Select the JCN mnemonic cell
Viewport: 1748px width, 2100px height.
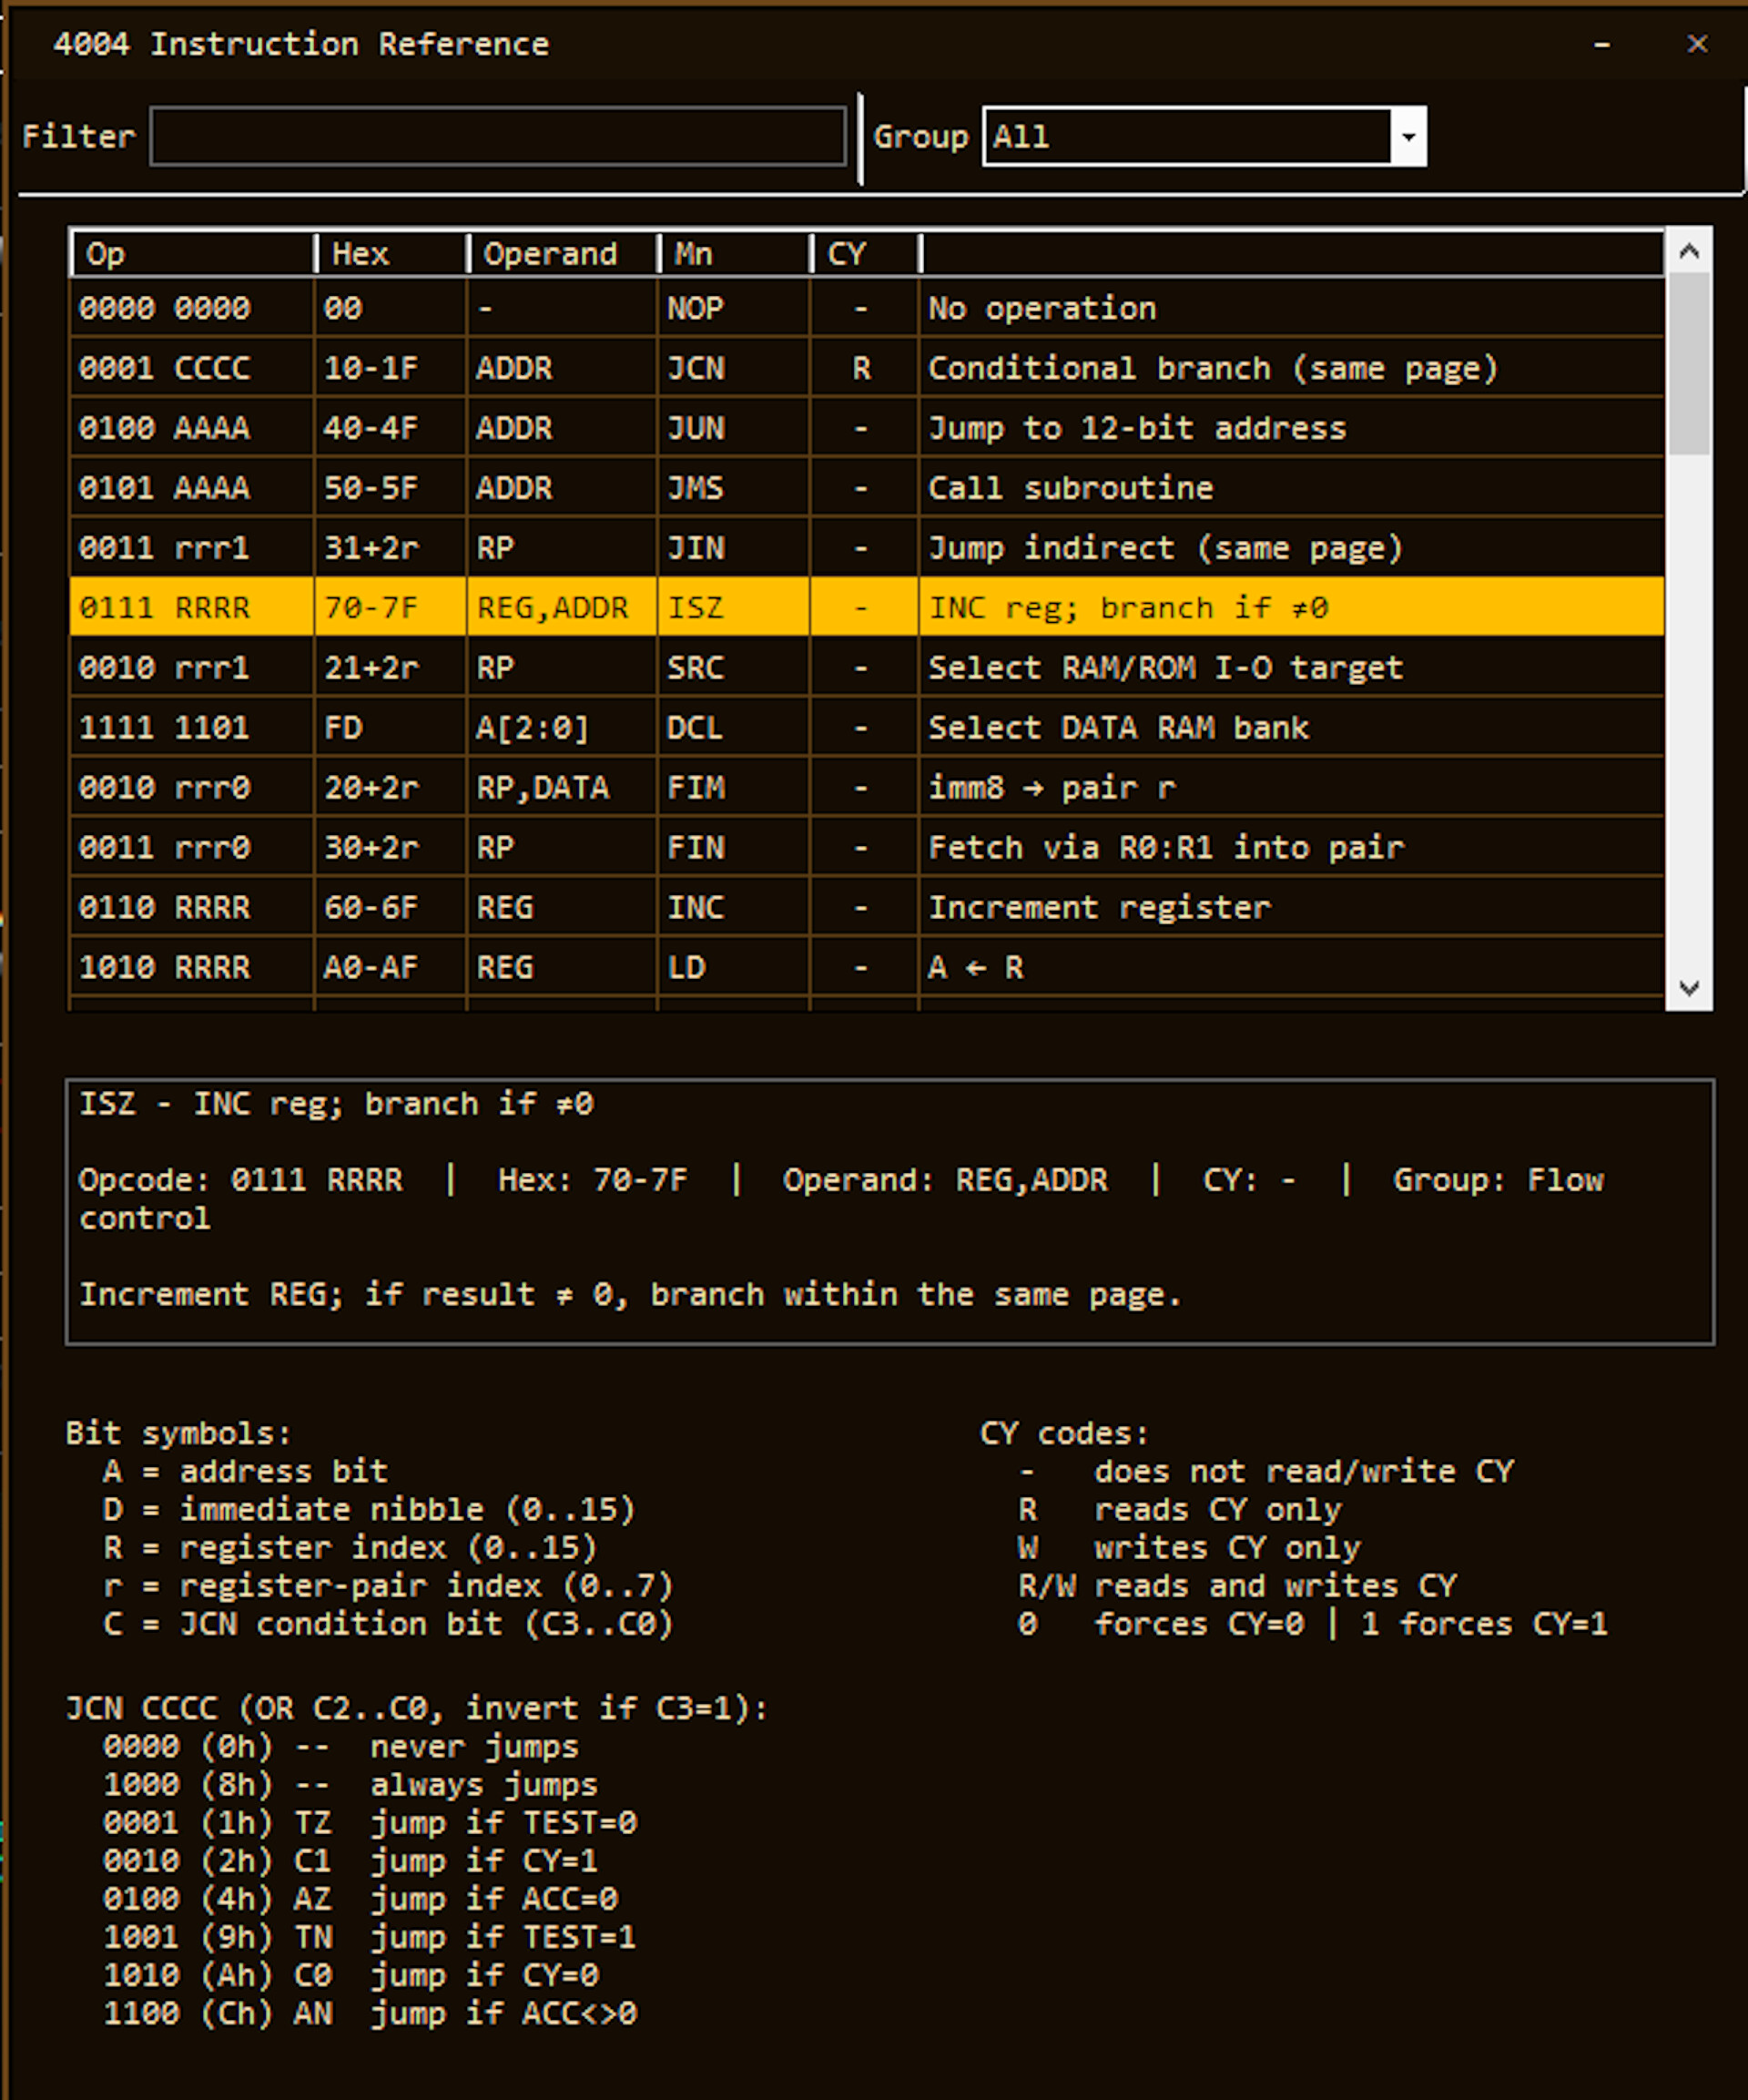(734, 368)
